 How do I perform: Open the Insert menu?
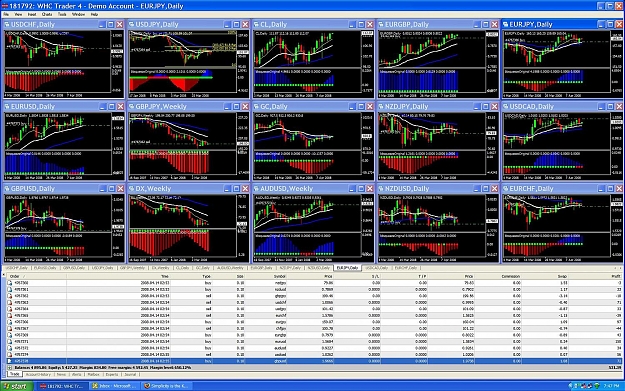32,14
